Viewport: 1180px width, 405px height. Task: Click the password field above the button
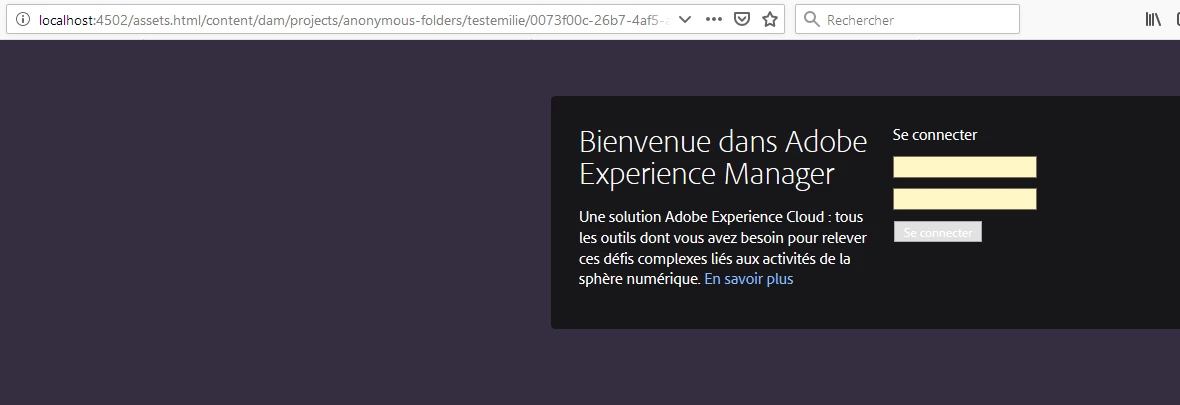click(x=965, y=199)
